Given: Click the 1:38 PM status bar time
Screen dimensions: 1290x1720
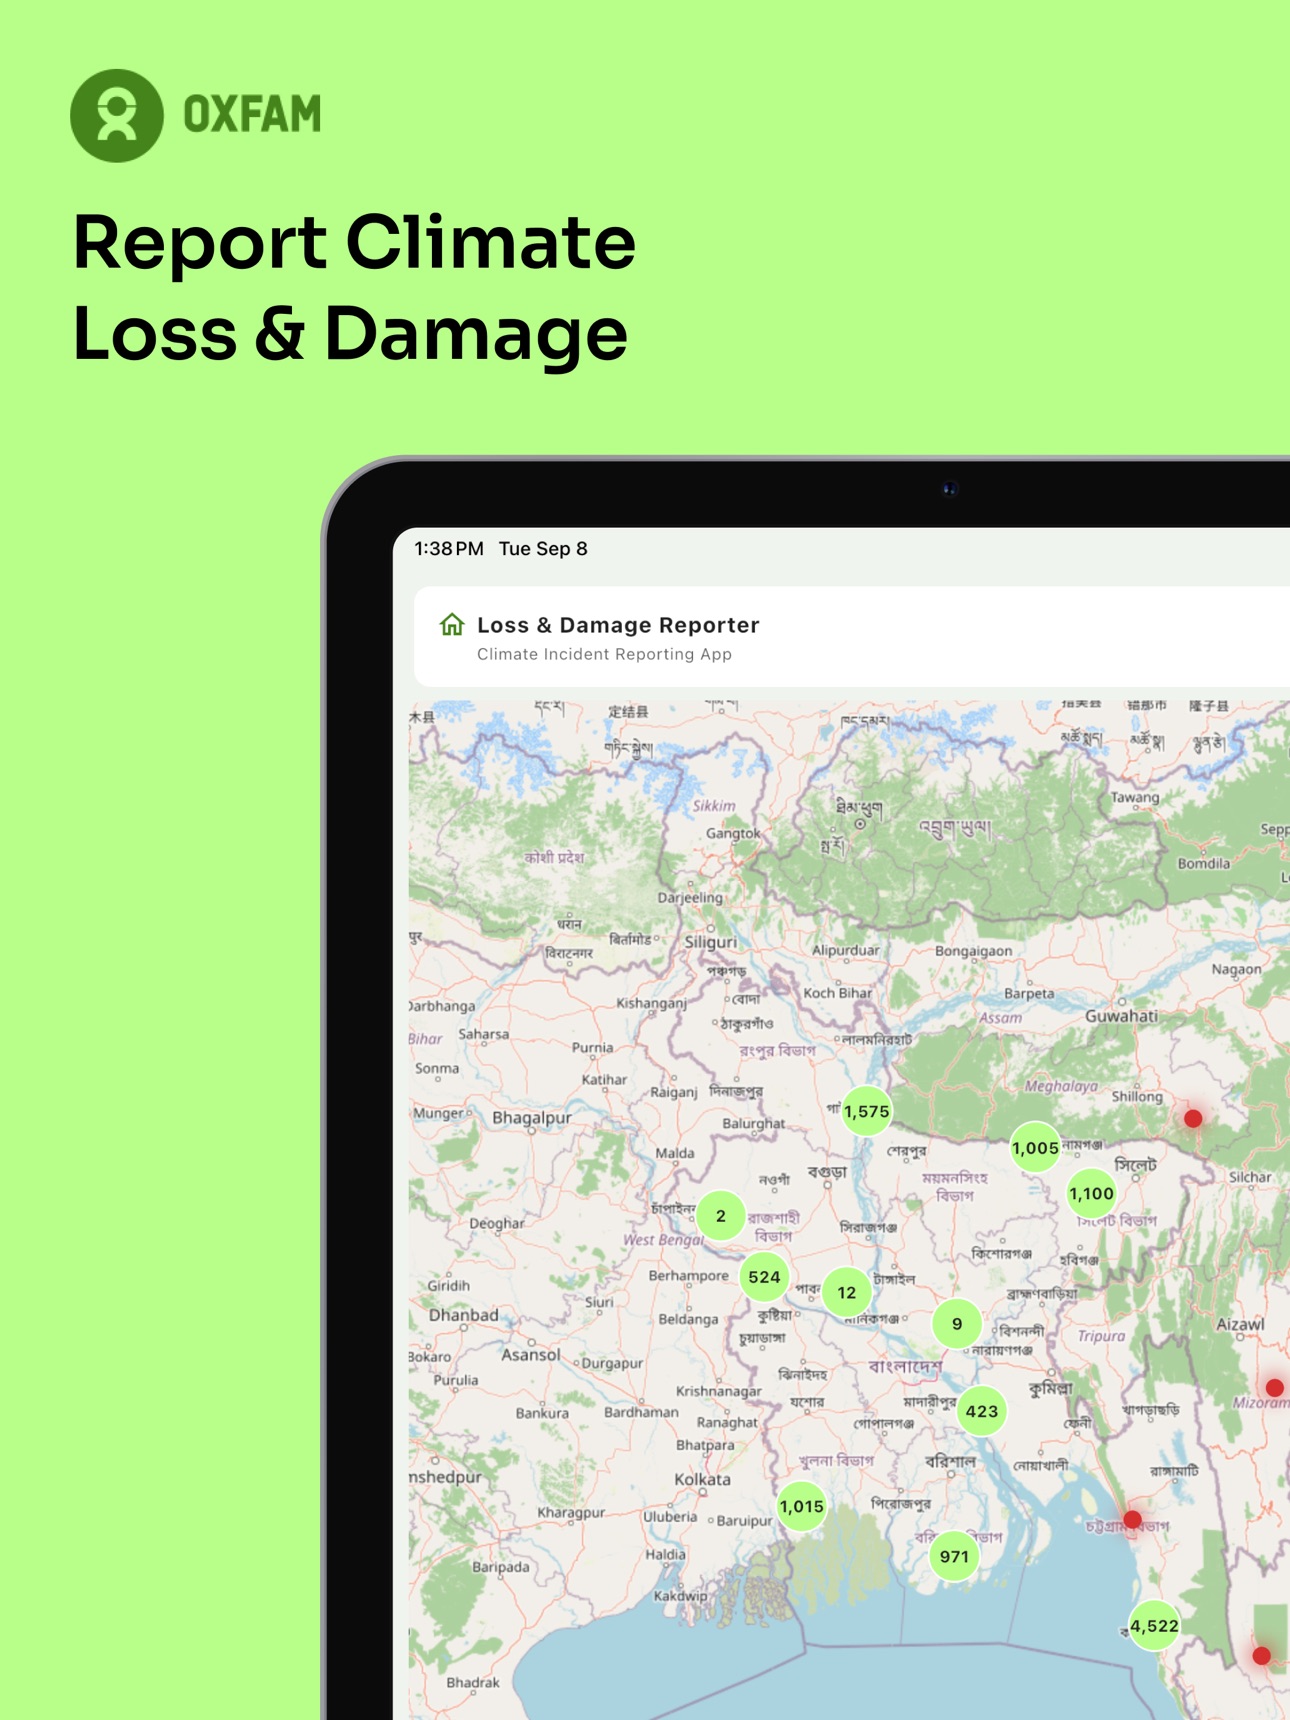Looking at the screenshot, I should [x=449, y=549].
